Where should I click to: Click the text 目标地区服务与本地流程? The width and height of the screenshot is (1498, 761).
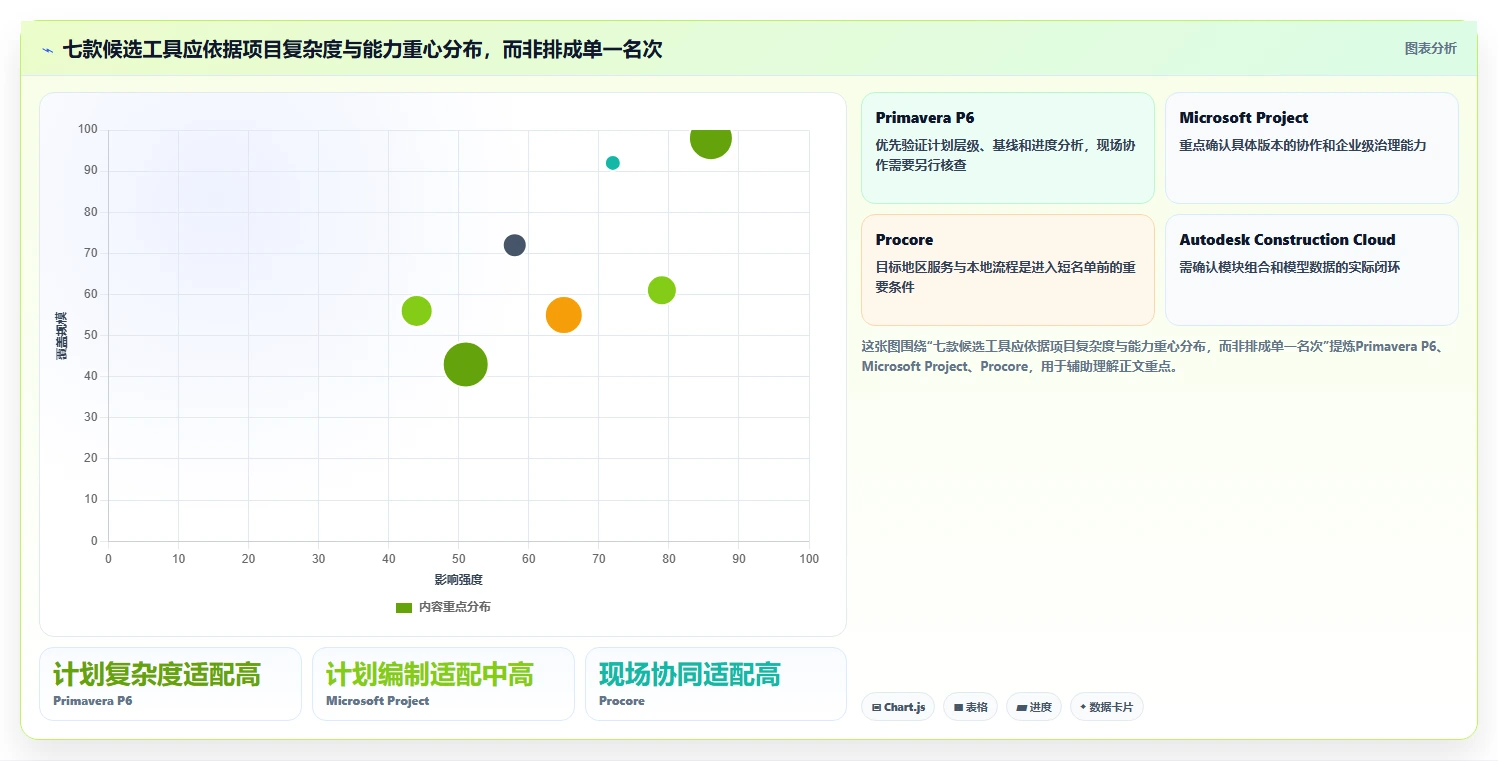1005,277
